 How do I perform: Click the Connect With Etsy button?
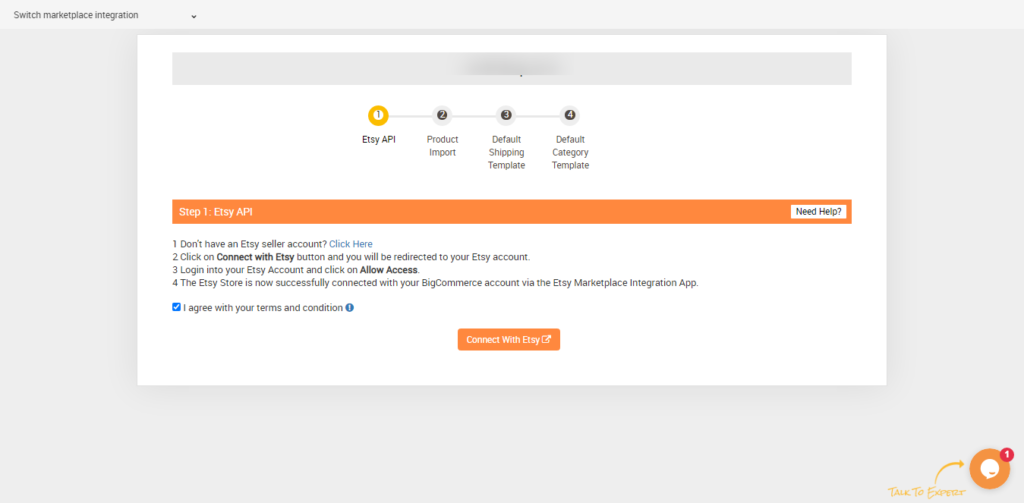(x=508, y=340)
